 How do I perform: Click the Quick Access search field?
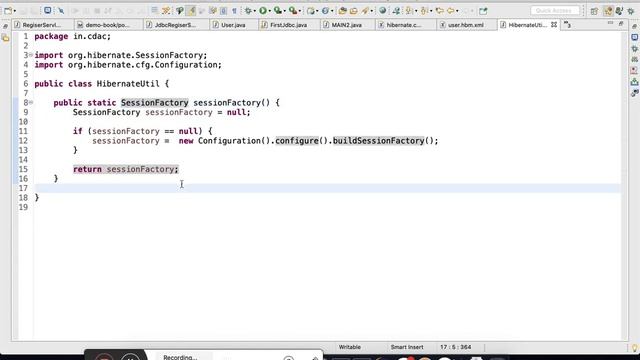tap(555, 10)
